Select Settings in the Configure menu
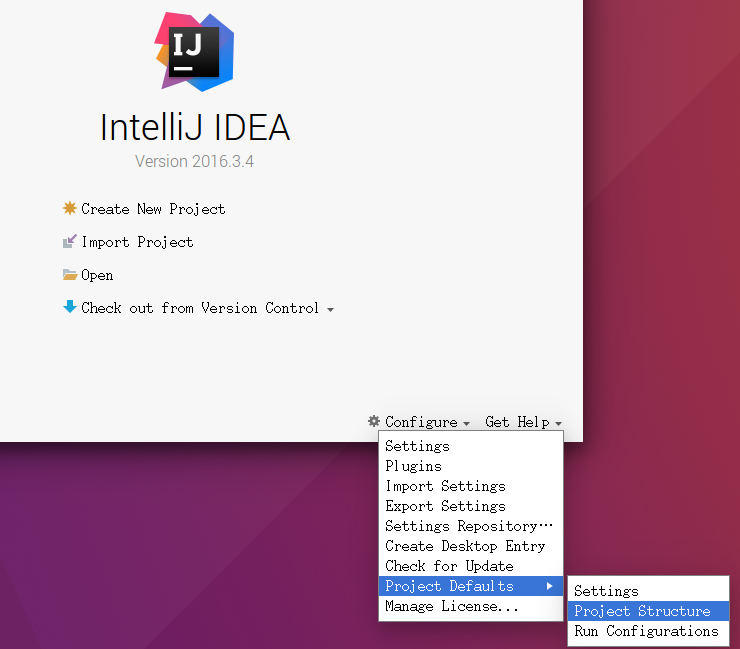This screenshot has width=740, height=649. click(471, 446)
